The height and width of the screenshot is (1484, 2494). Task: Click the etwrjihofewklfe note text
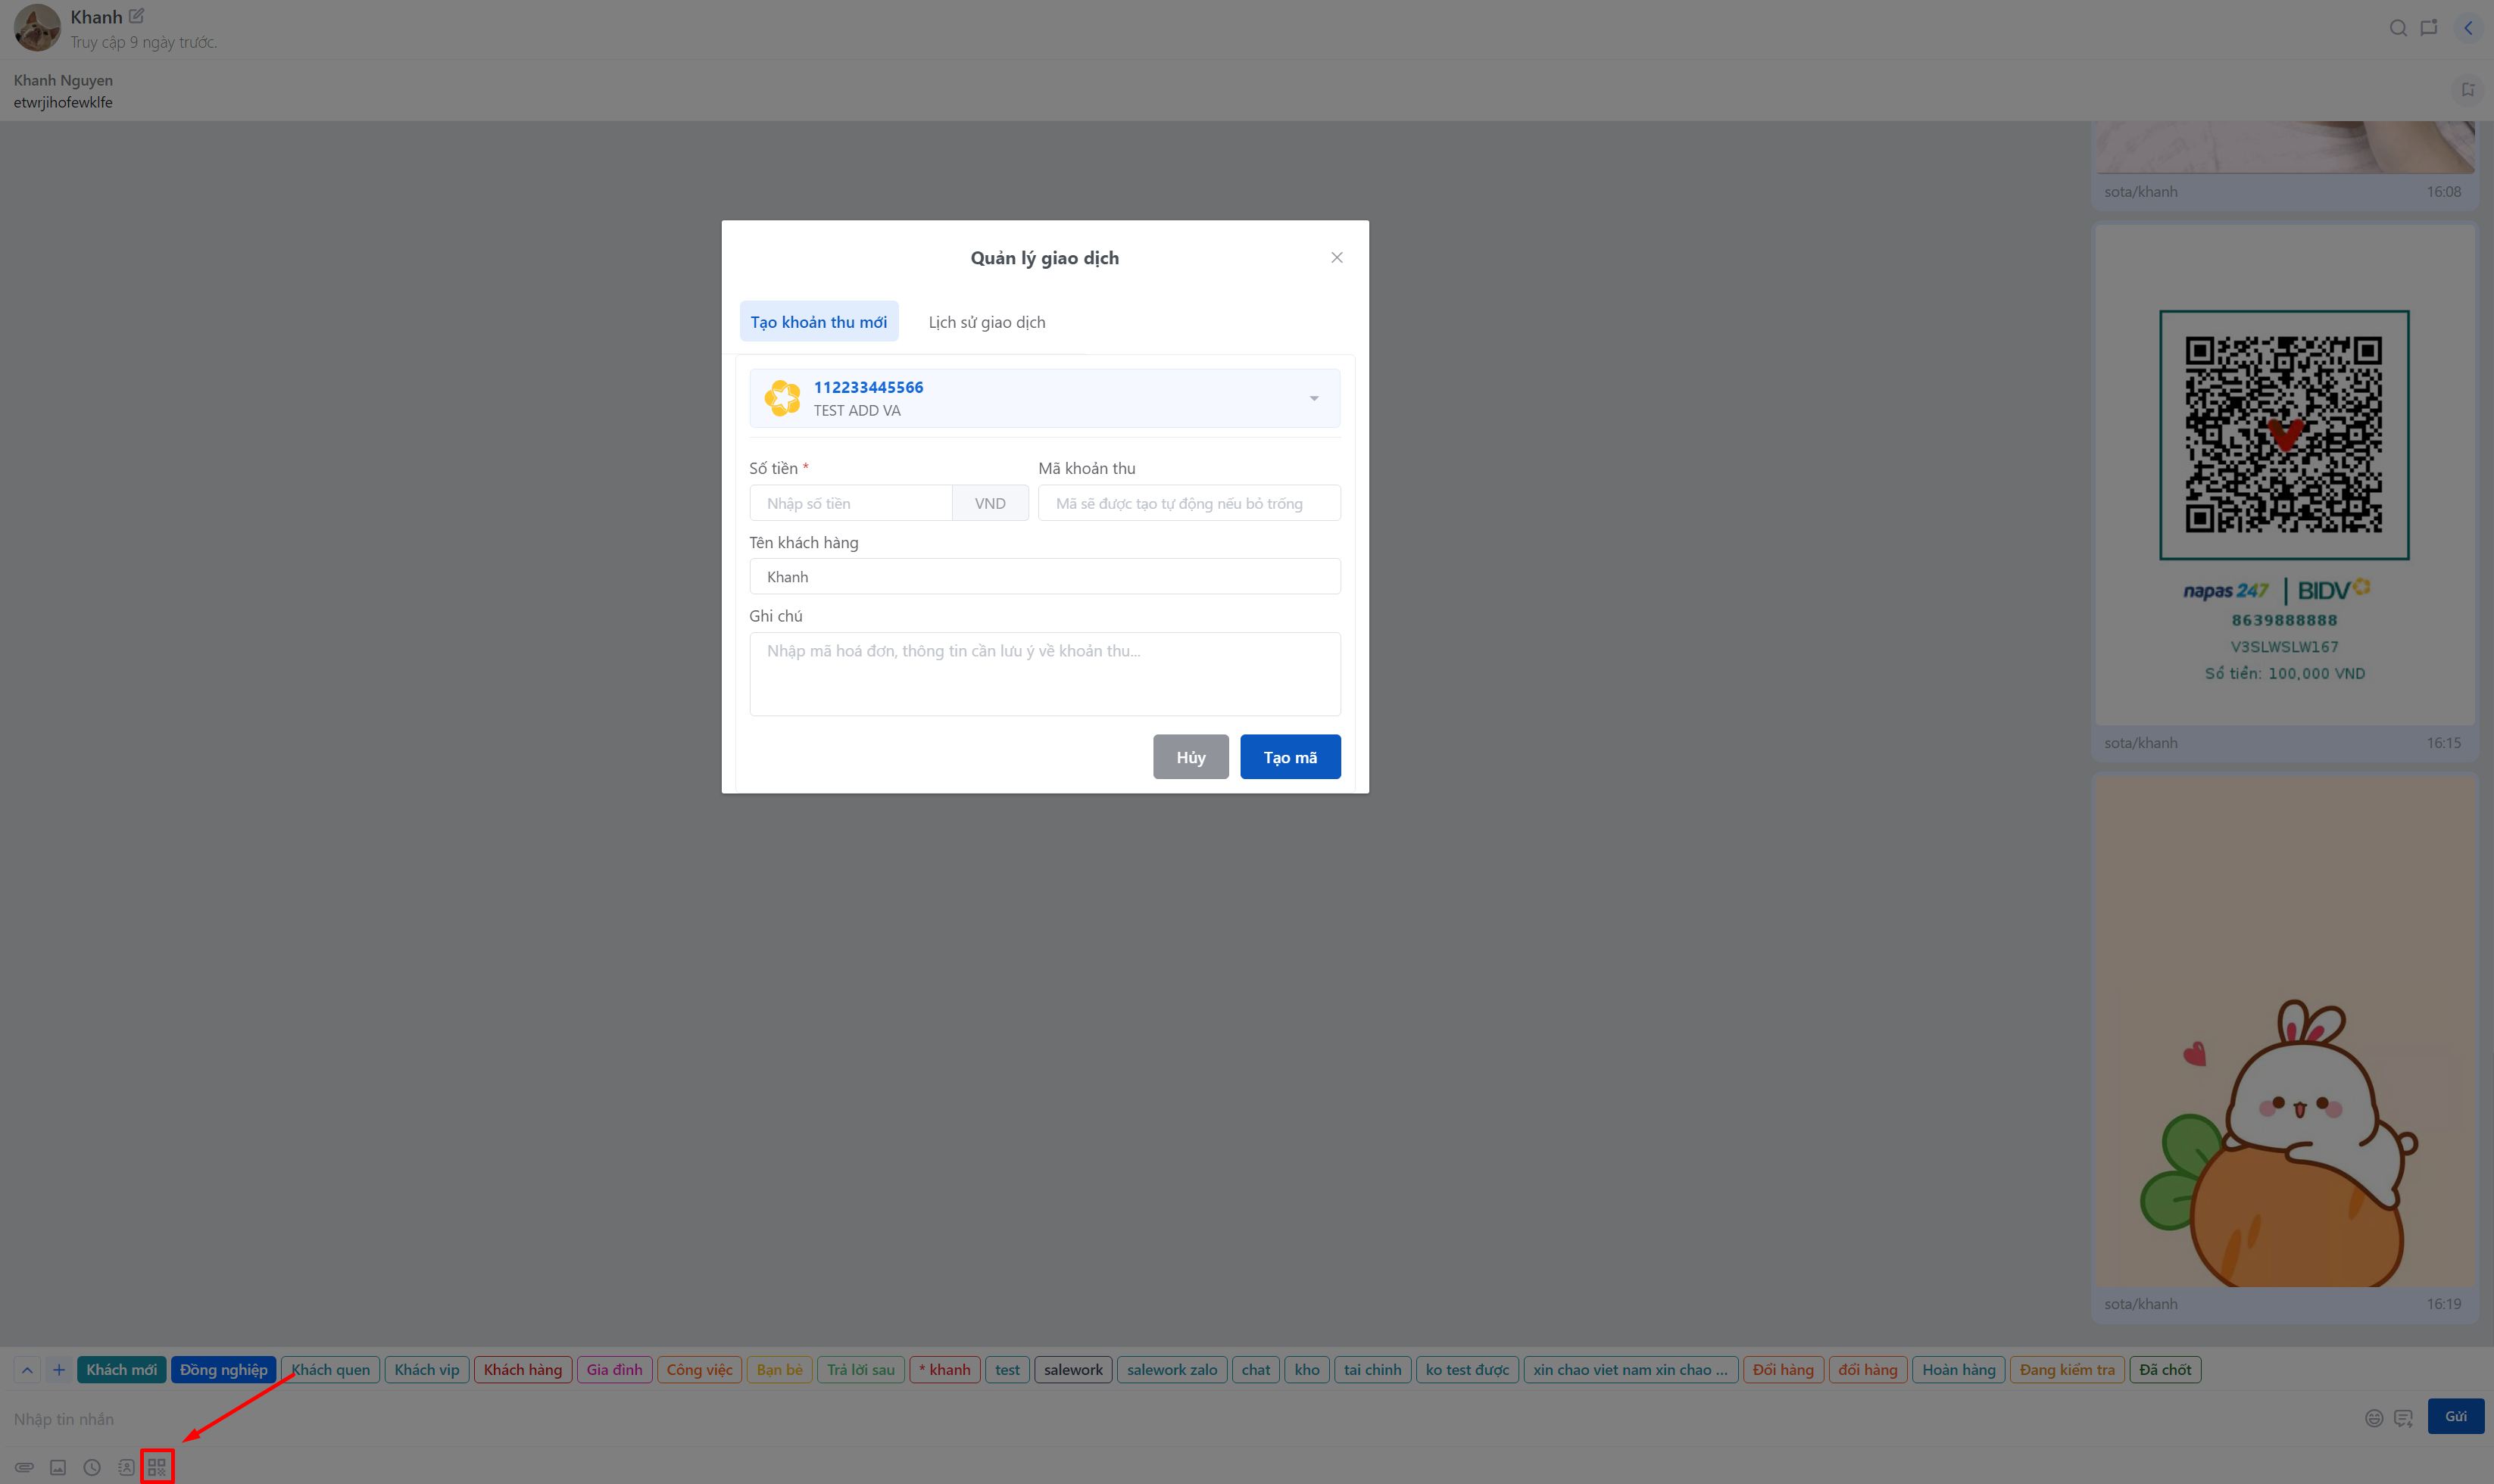[63, 102]
